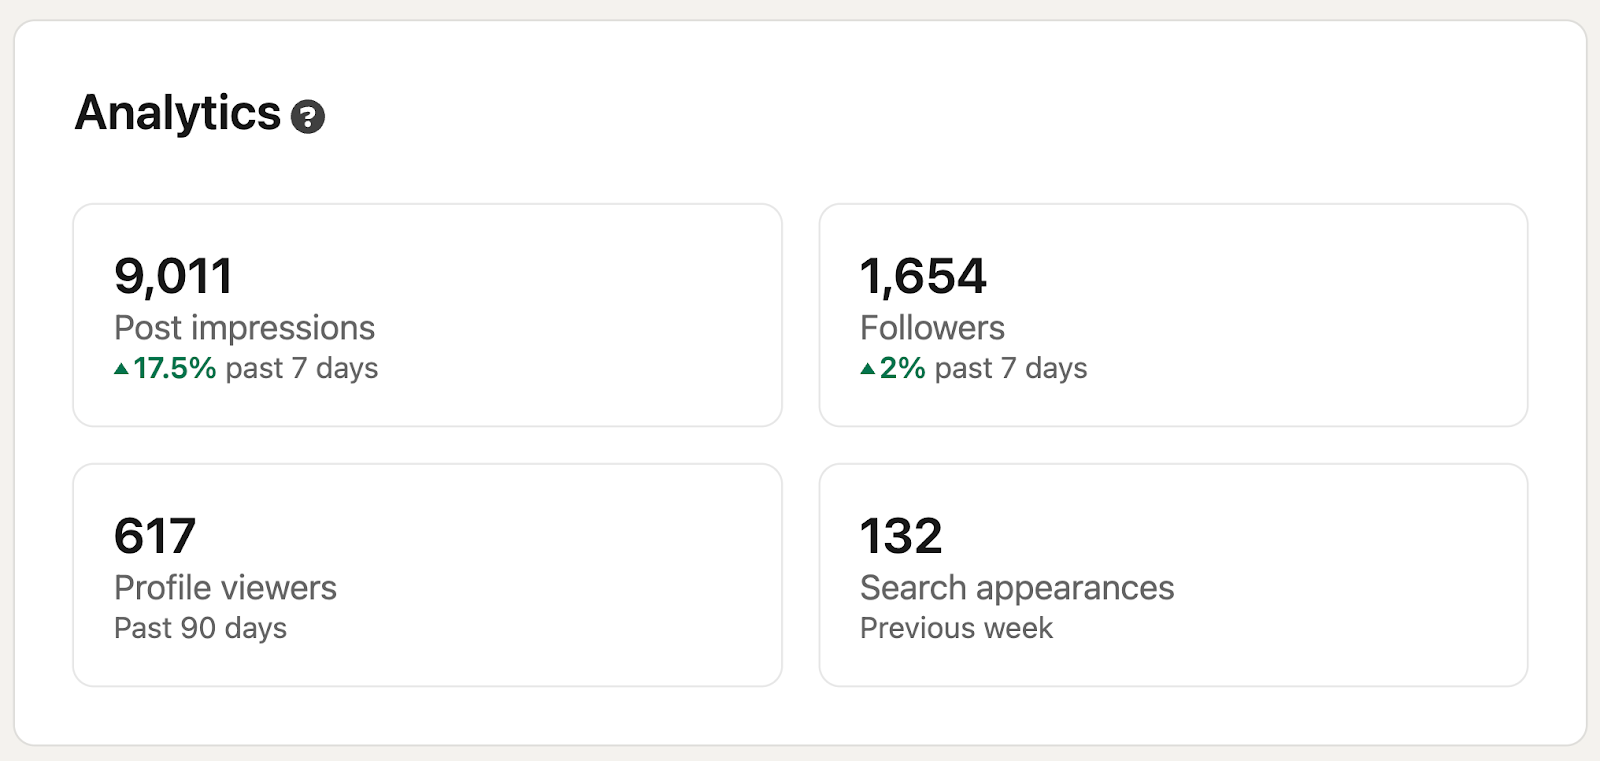Click the Profile viewers label

tap(226, 588)
